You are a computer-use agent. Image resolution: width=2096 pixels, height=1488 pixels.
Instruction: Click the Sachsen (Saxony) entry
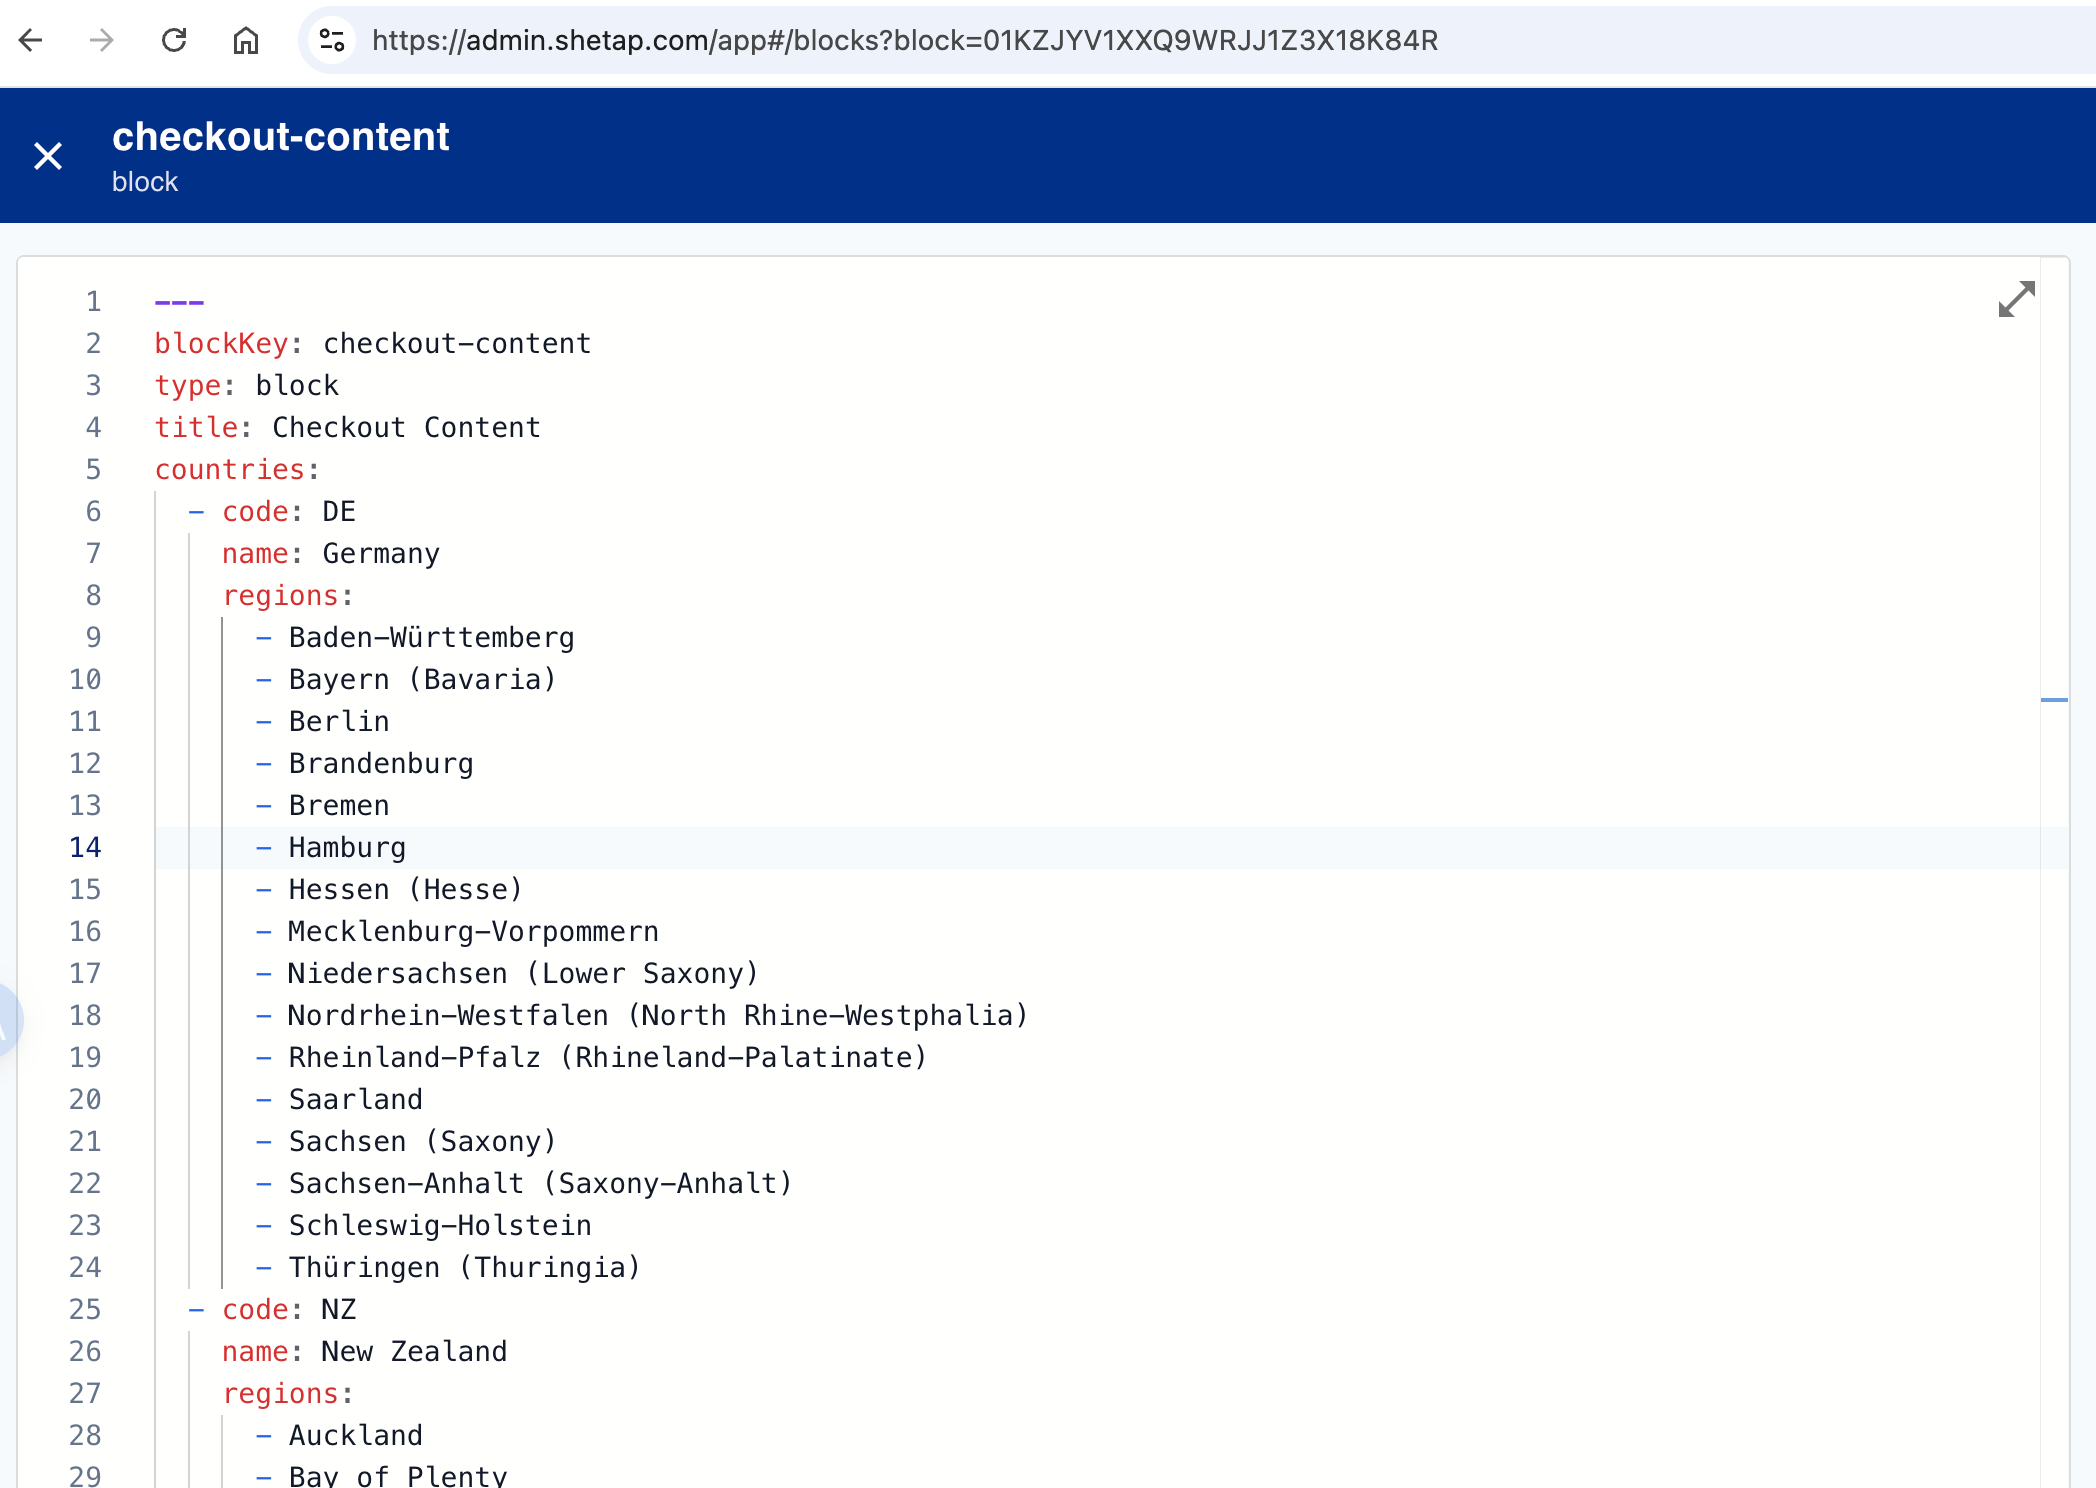(423, 1141)
